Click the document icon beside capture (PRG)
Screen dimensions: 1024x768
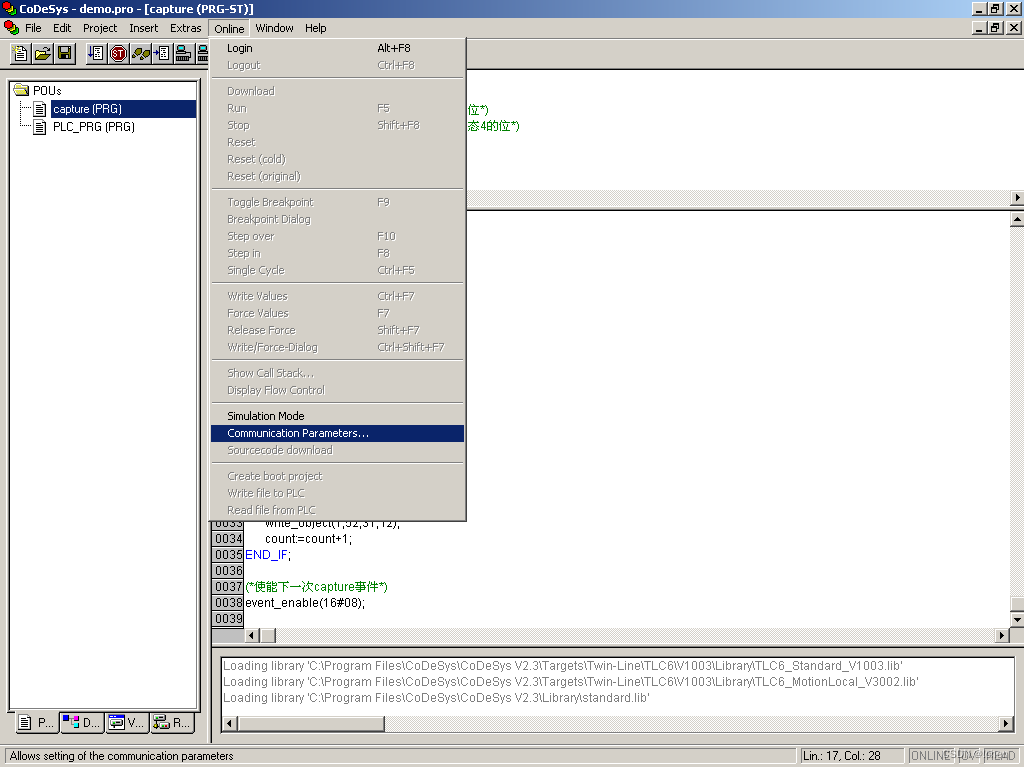coord(40,108)
